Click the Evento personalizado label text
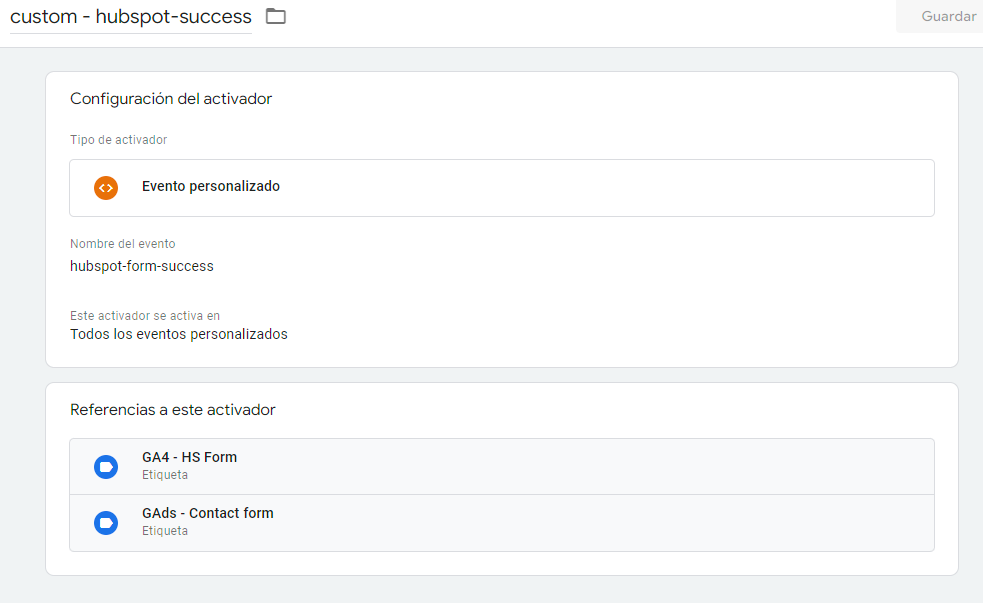This screenshot has width=983, height=603. pyautogui.click(x=211, y=186)
